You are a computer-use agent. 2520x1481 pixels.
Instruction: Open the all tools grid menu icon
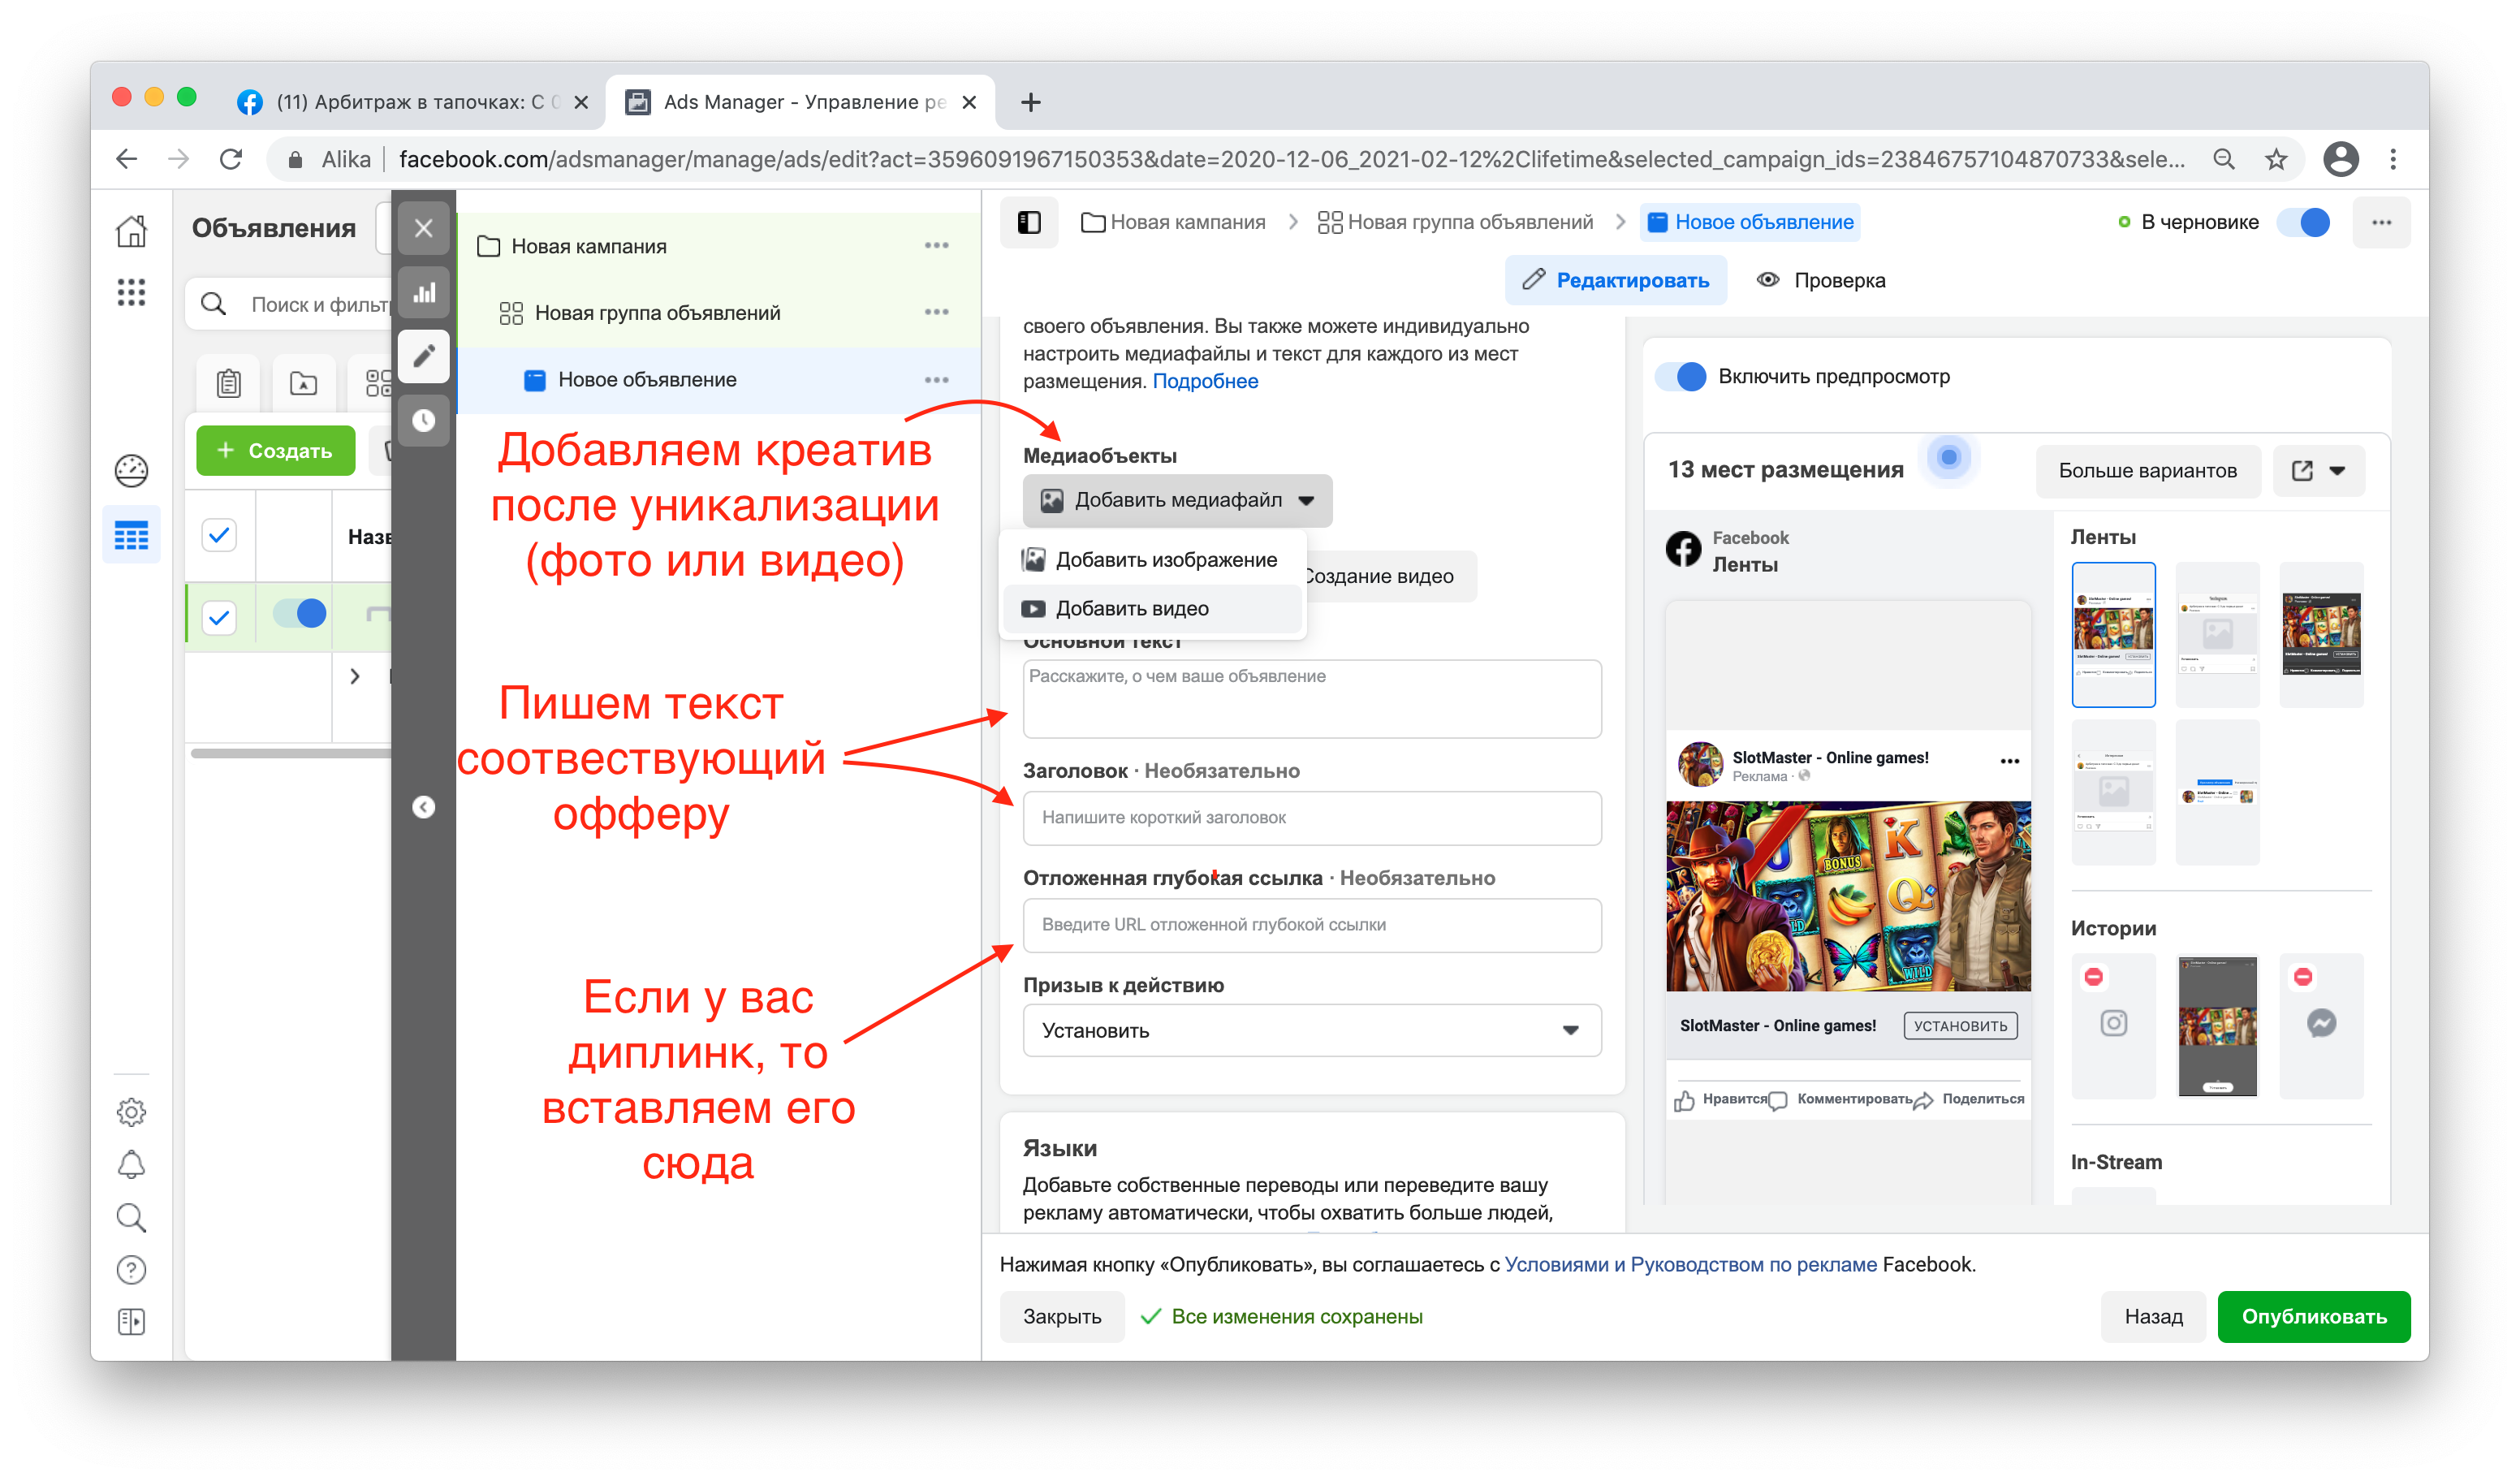131,292
